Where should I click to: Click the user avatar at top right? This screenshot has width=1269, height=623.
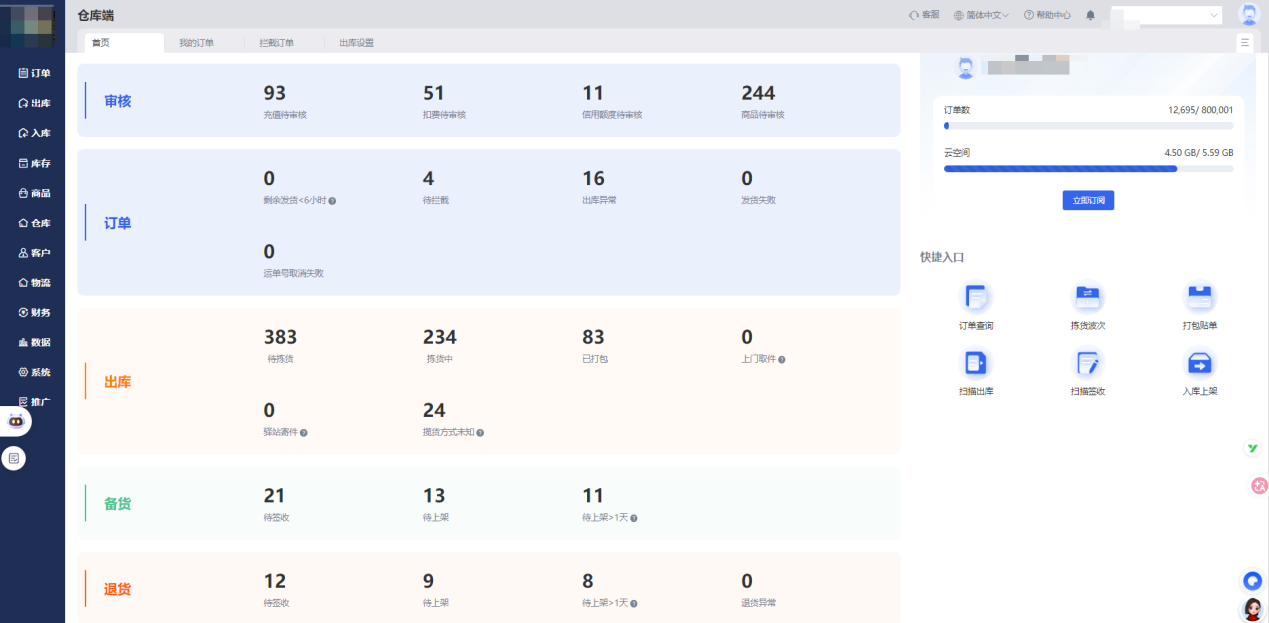tap(1248, 15)
